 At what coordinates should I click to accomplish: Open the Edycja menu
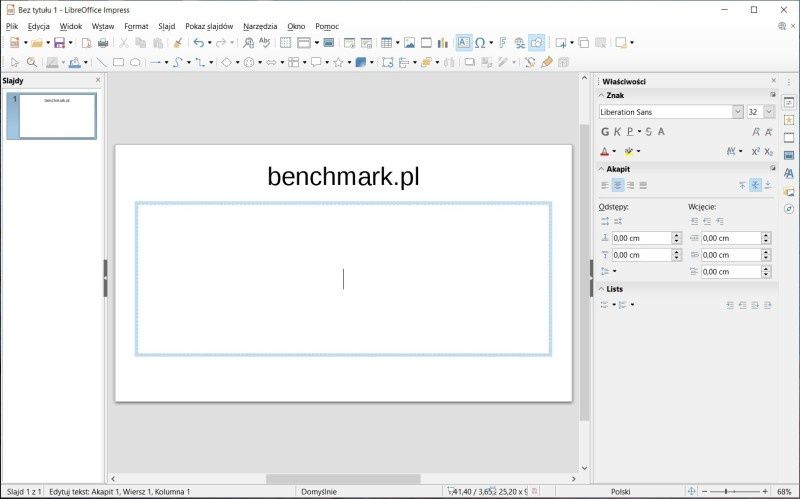coord(39,26)
